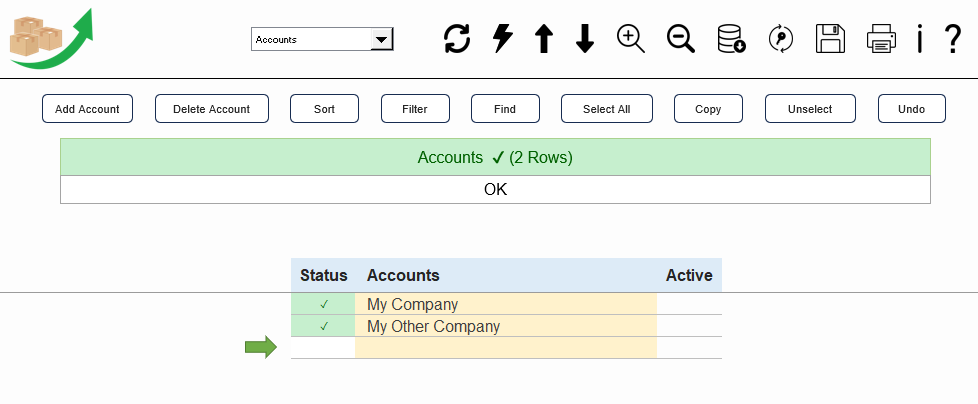This screenshot has width=978, height=404.
Task: Click the Delete Account button
Action: (x=211, y=109)
